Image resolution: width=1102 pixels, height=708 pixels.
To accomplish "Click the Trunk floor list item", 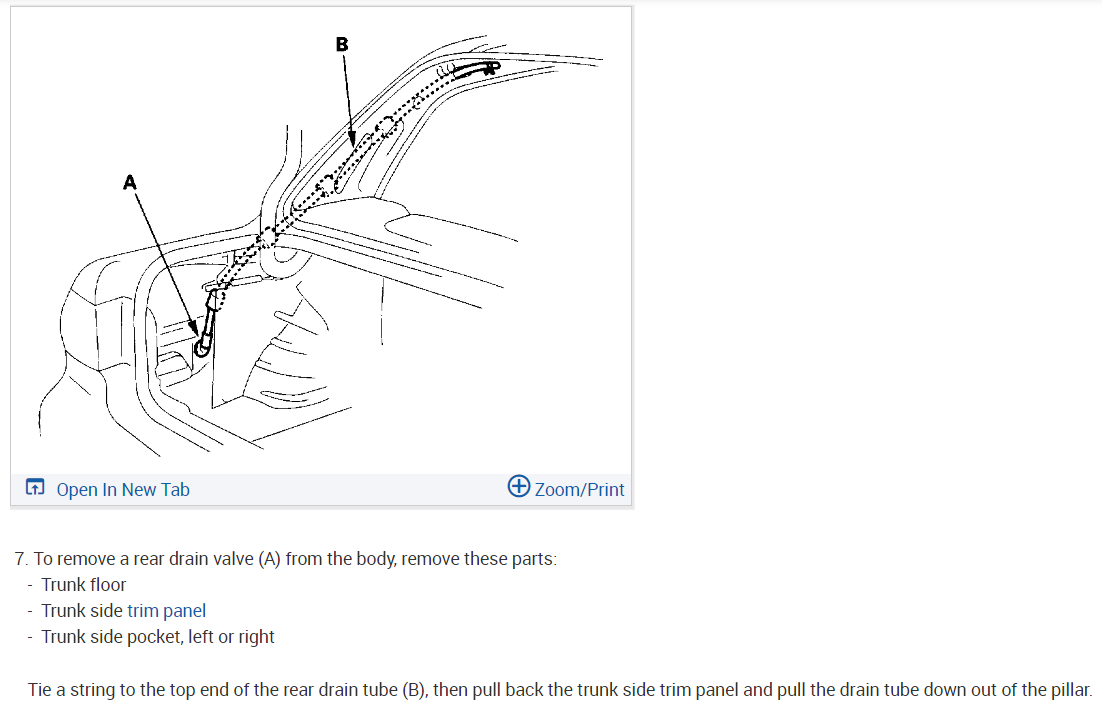I will (84, 585).
